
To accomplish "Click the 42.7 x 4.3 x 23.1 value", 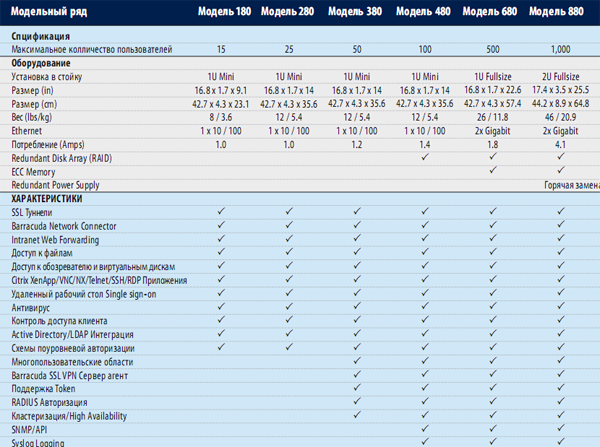I will [221, 104].
